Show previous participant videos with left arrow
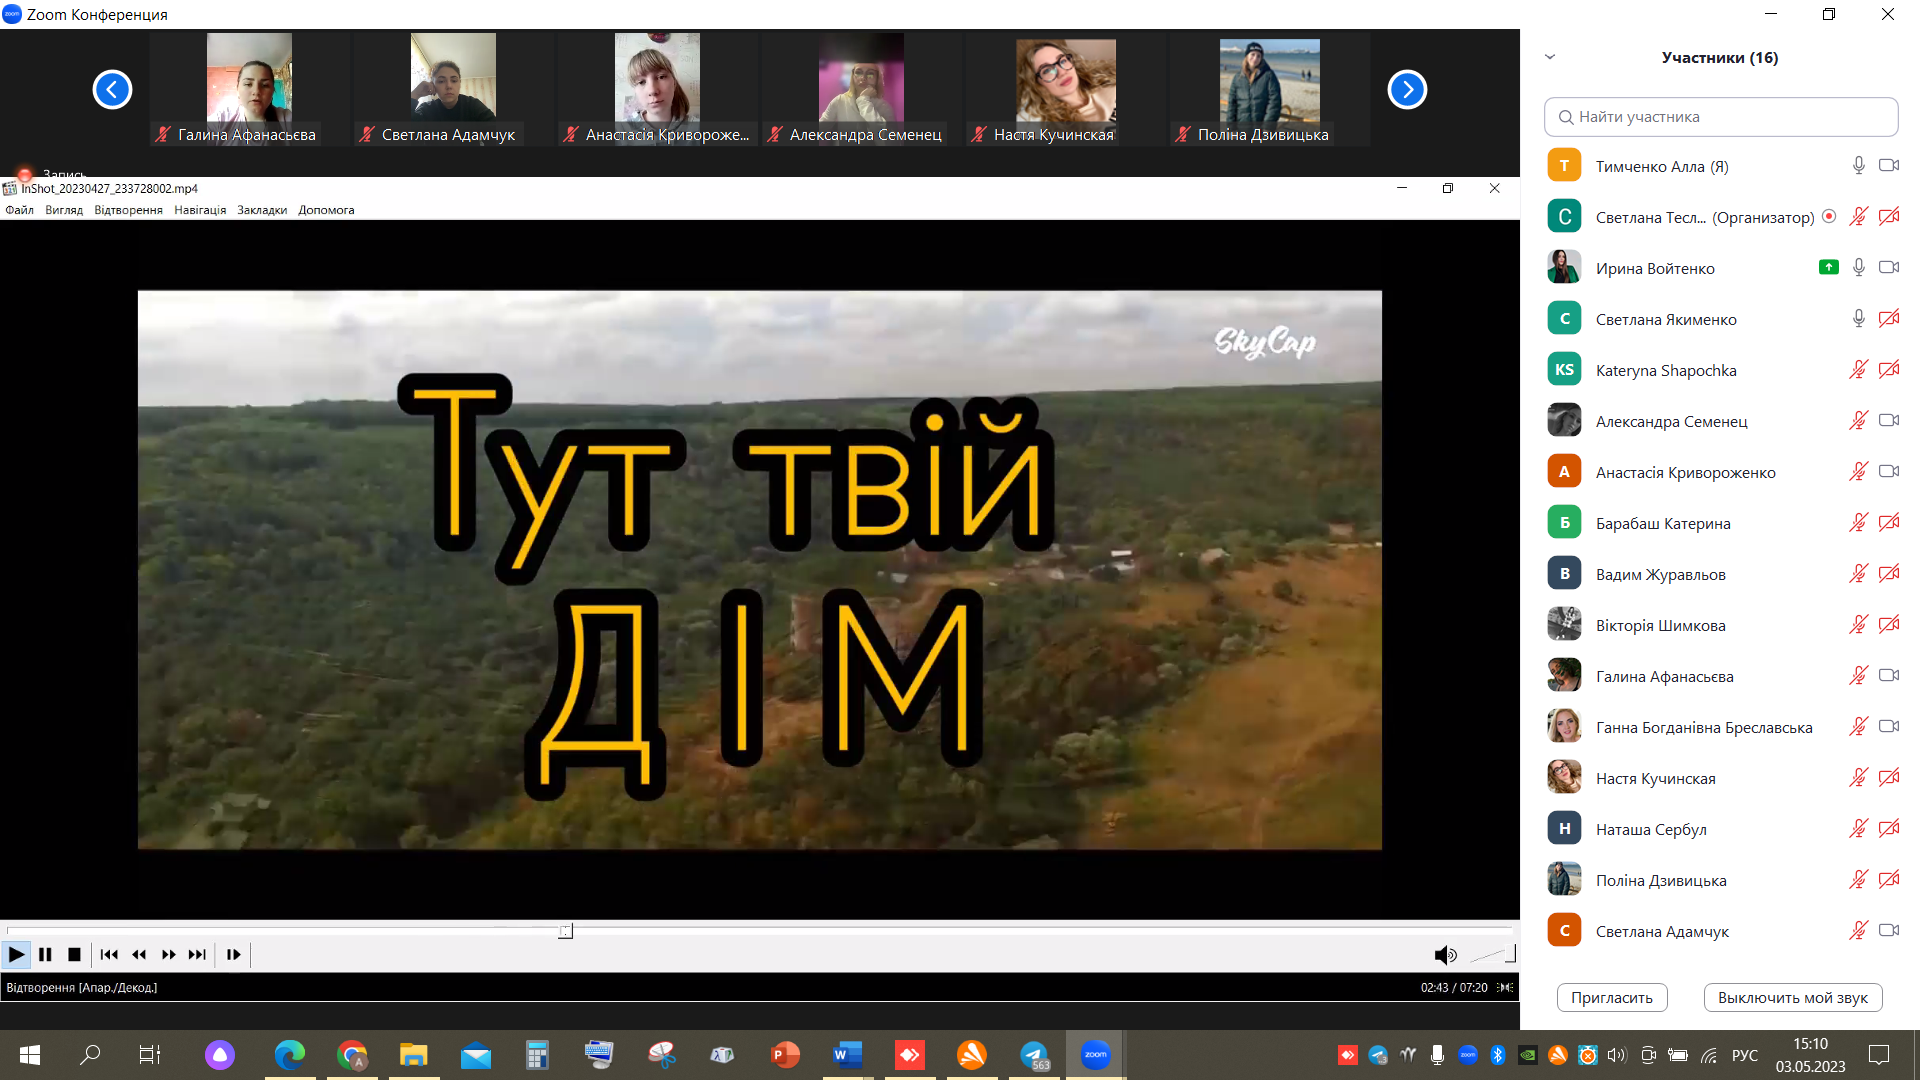 112,90
